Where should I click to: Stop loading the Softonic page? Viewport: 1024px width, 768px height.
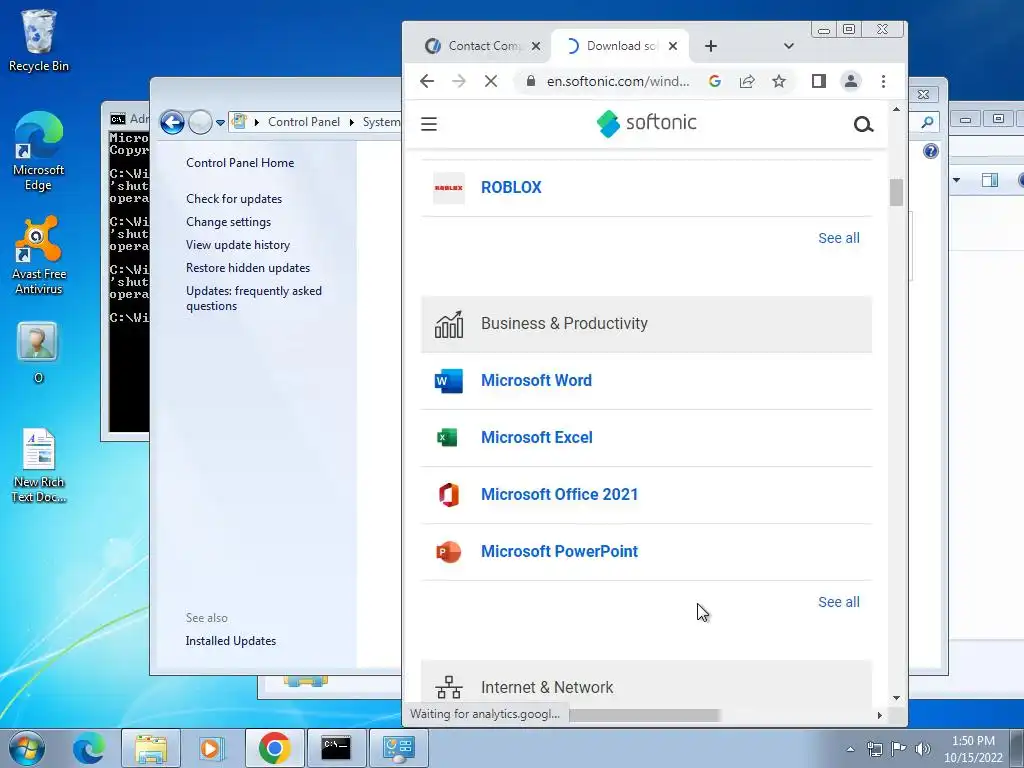[491, 81]
